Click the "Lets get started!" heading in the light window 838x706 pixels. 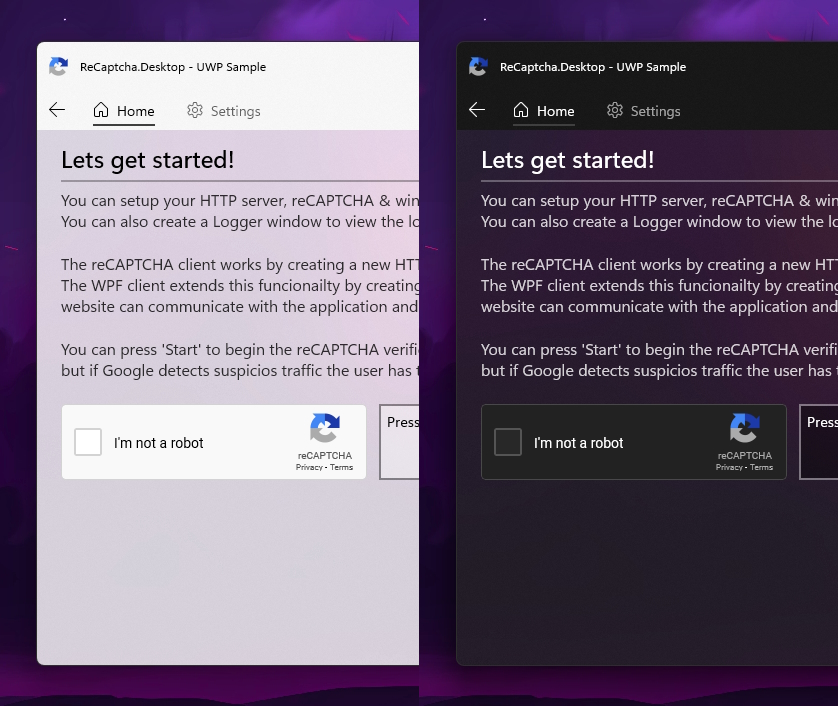coord(148,160)
